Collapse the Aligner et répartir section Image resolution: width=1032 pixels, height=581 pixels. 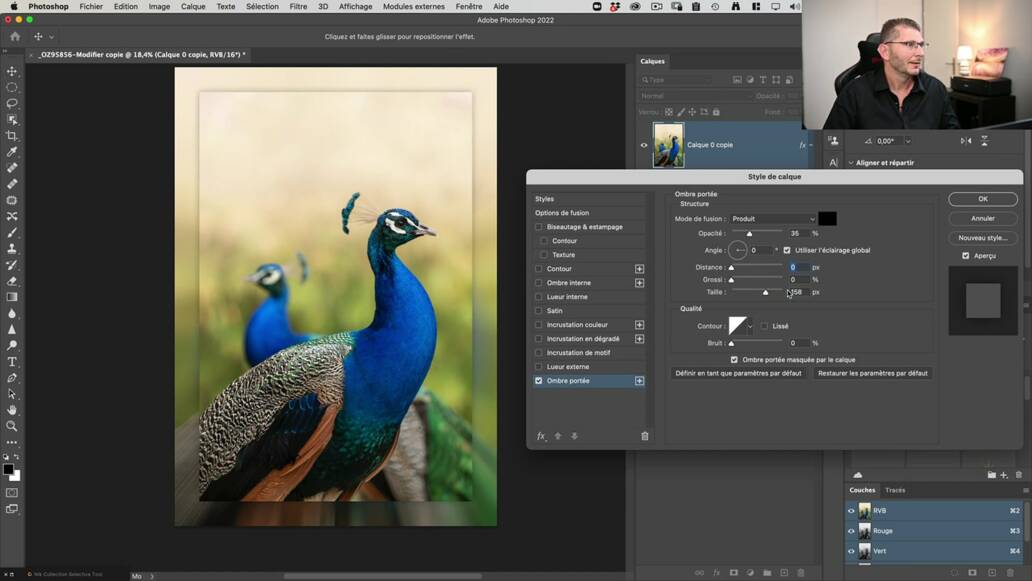point(851,162)
